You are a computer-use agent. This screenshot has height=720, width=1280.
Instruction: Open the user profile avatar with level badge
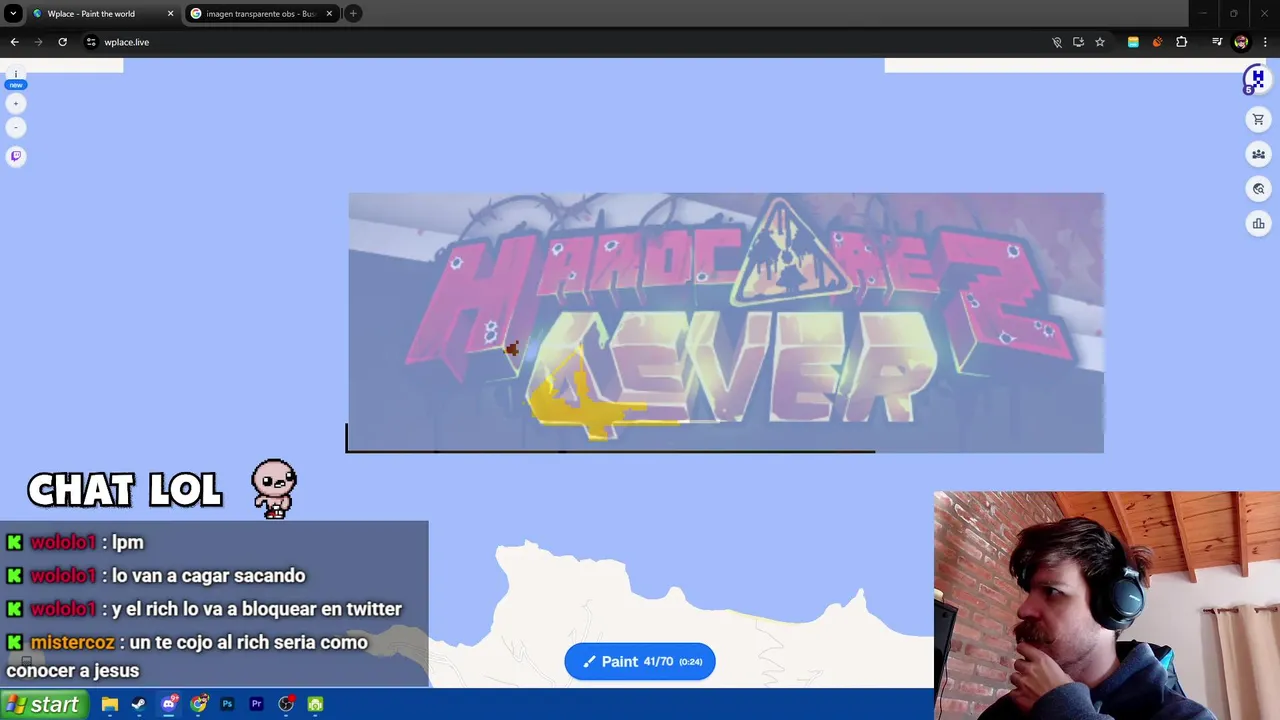(x=1255, y=80)
